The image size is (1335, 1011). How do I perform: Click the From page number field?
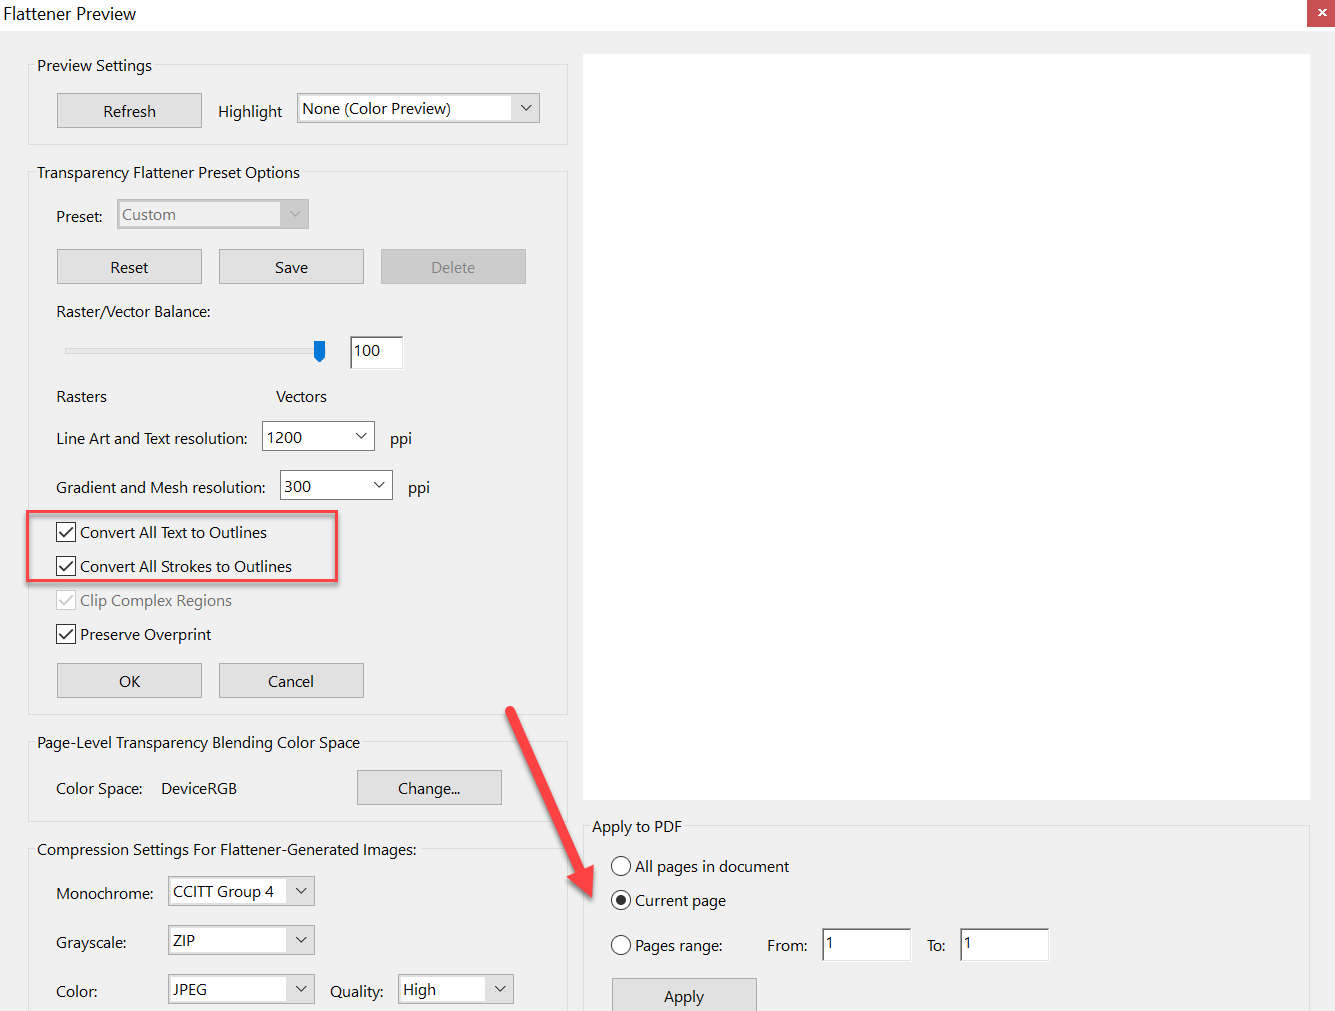tap(866, 944)
